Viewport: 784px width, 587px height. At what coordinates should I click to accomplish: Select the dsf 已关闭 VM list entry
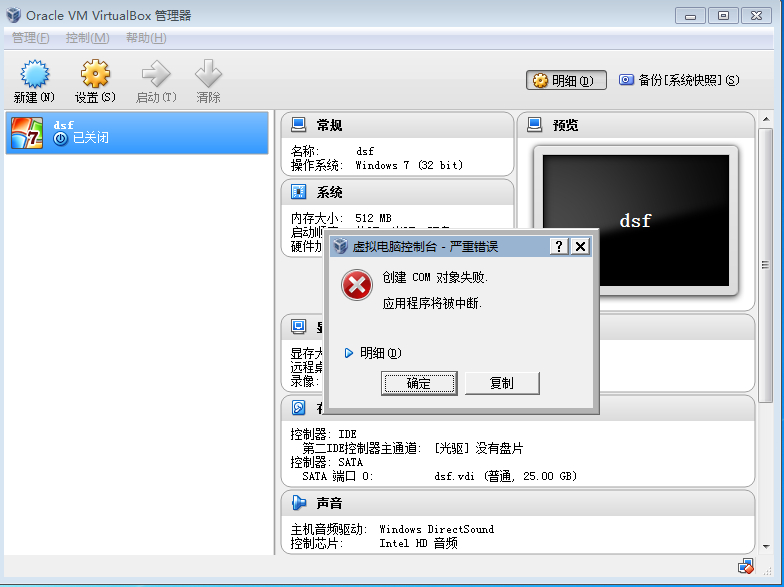[137, 133]
